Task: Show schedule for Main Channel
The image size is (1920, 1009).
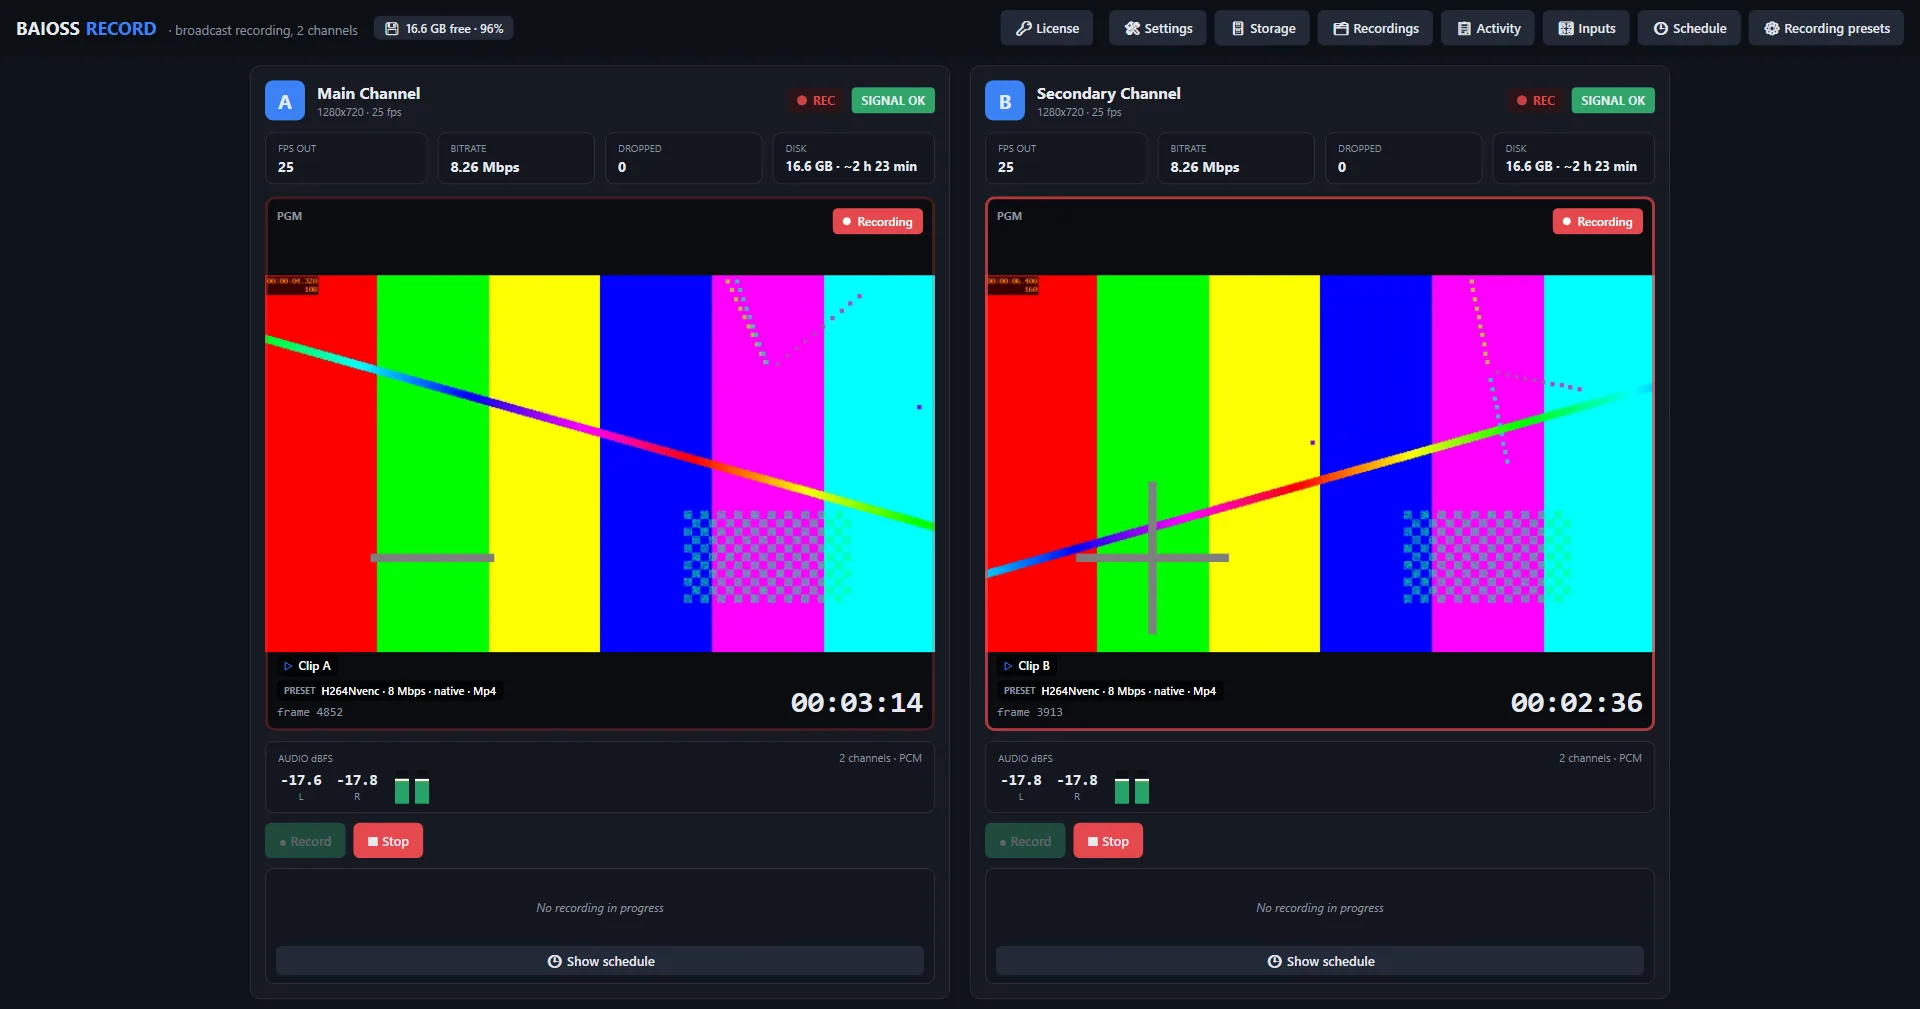Action: [x=600, y=961]
